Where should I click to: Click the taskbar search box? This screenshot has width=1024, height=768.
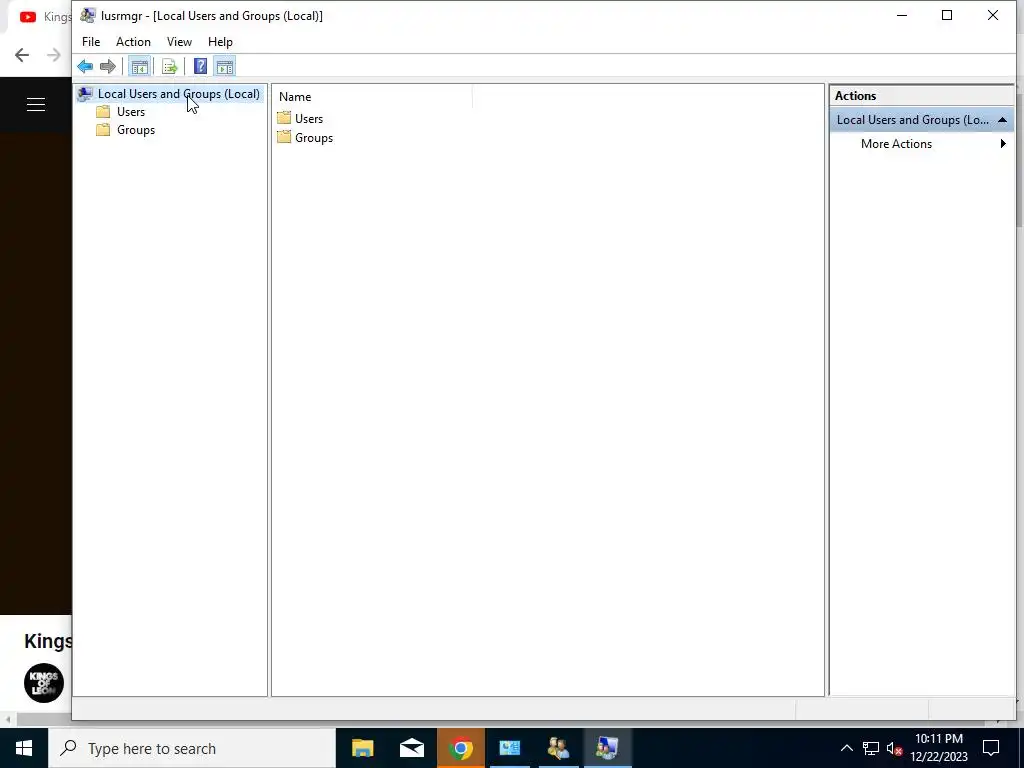pyautogui.click(x=191, y=748)
